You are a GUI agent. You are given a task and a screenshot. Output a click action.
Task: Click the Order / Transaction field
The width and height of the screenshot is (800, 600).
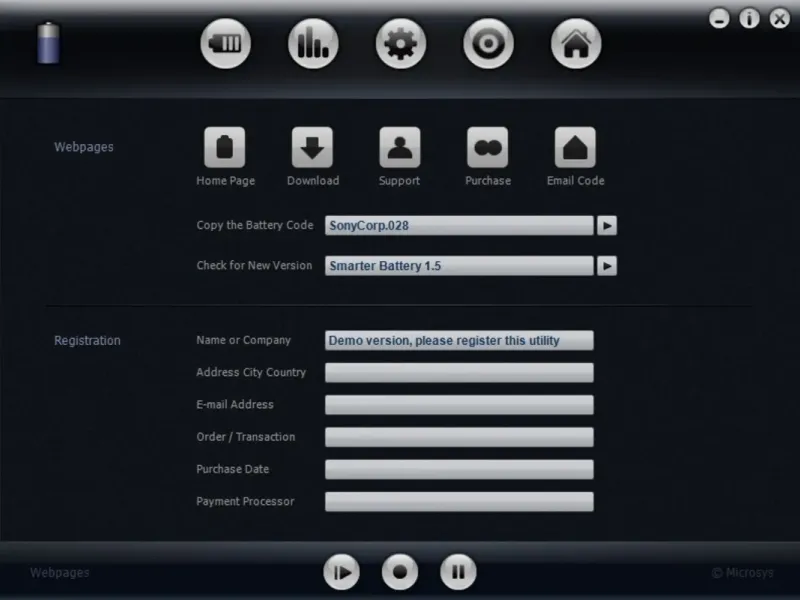click(459, 437)
